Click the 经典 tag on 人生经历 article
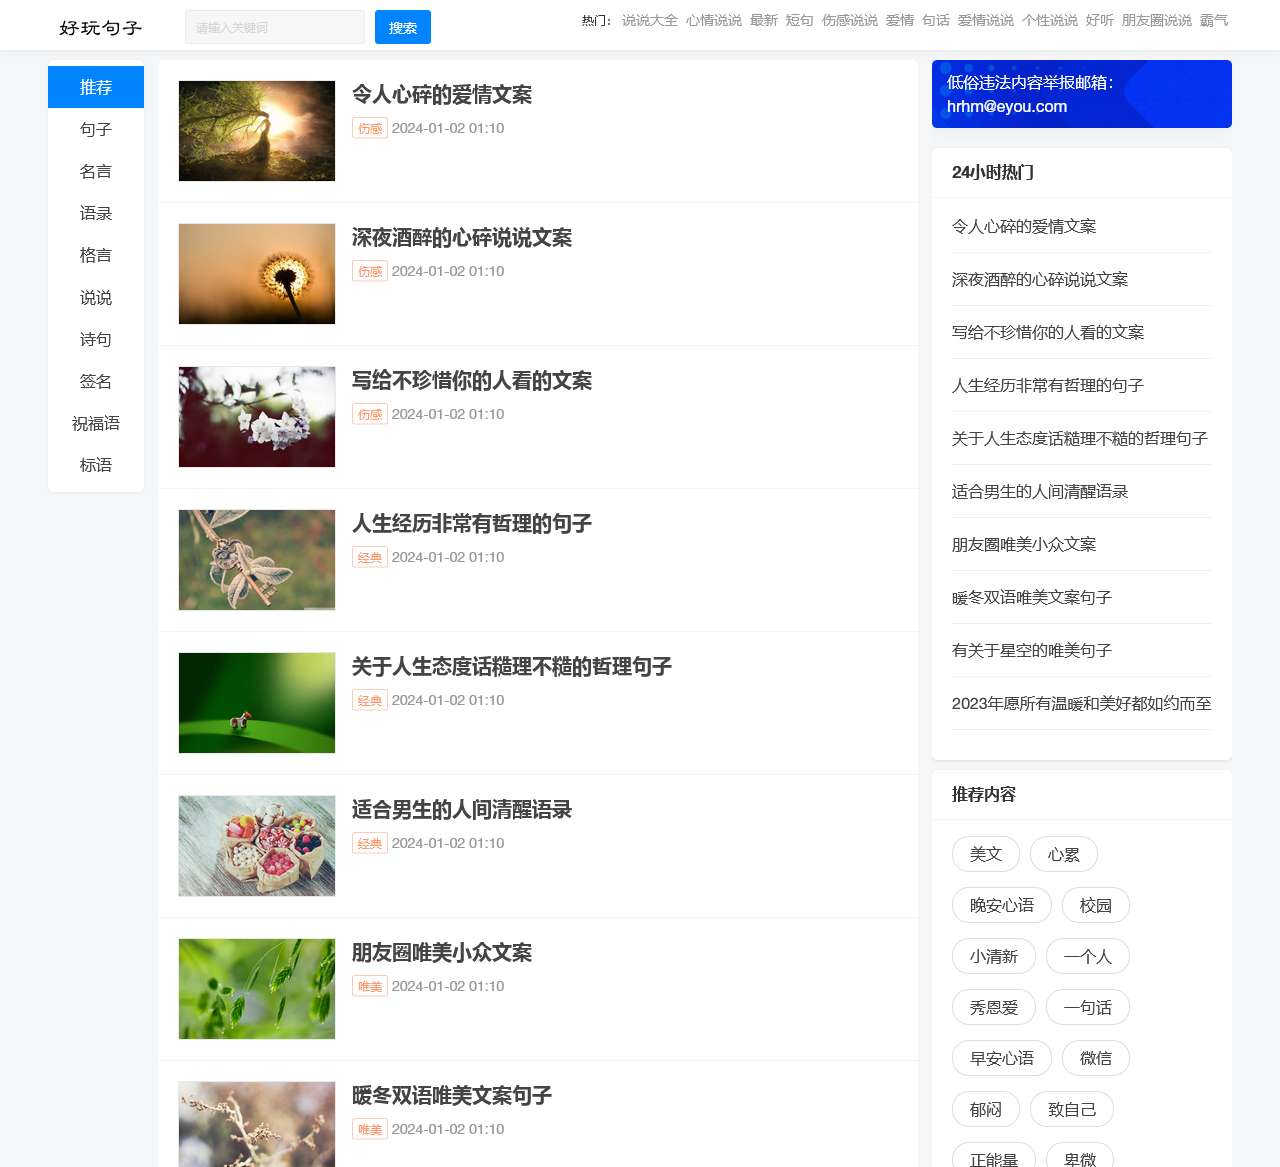The image size is (1280, 1167). (370, 557)
